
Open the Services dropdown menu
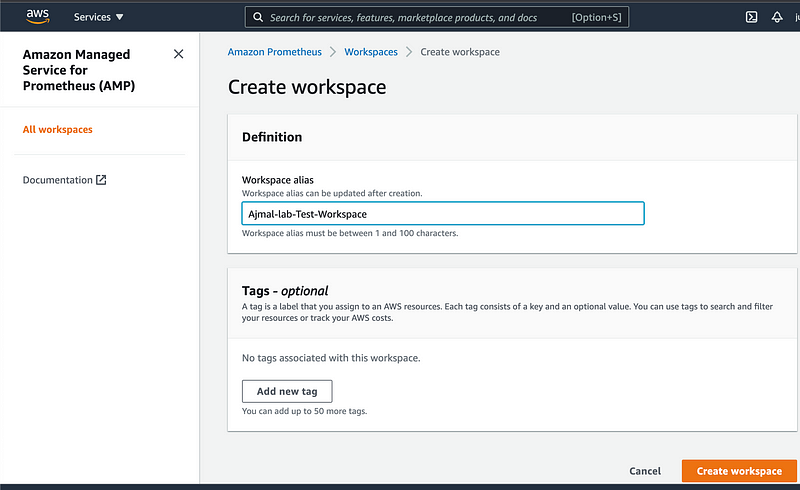(x=98, y=17)
